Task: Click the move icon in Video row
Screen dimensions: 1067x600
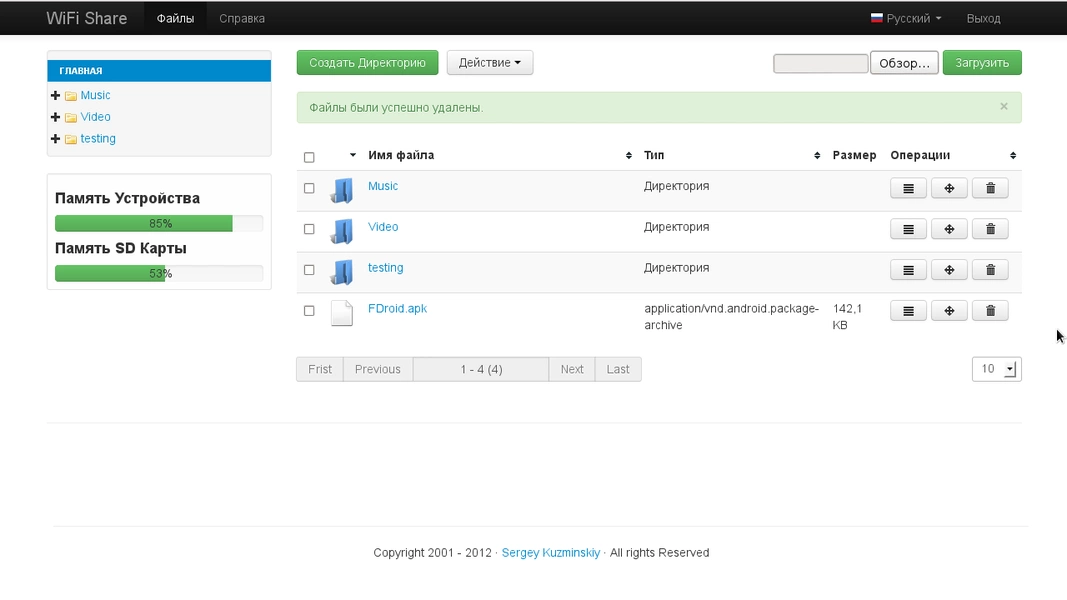Action: click(949, 229)
